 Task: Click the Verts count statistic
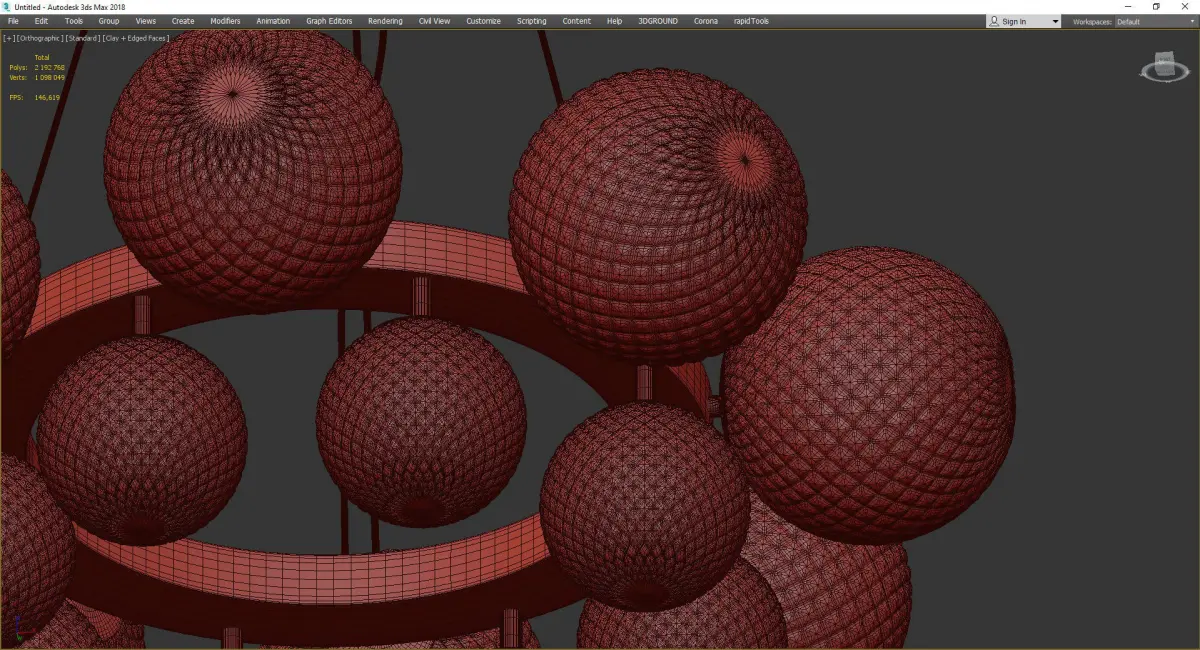point(37,77)
